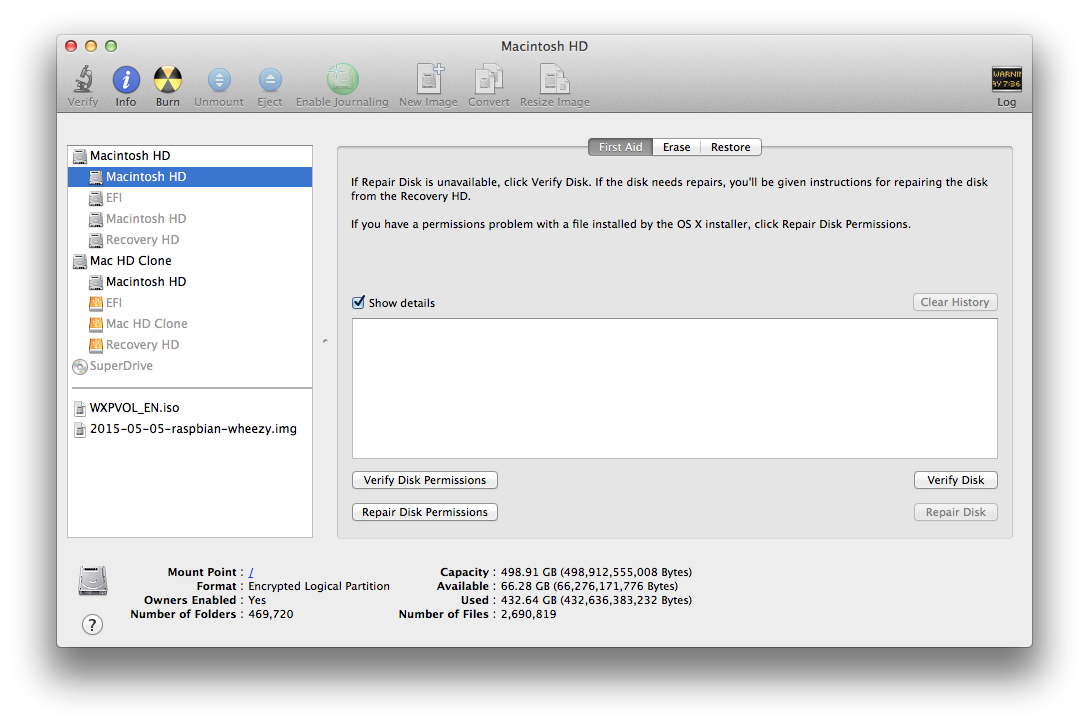This screenshot has width=1089, height=726.
Task: Switch to the Erase tab
Action: click(x=676, y=147)
